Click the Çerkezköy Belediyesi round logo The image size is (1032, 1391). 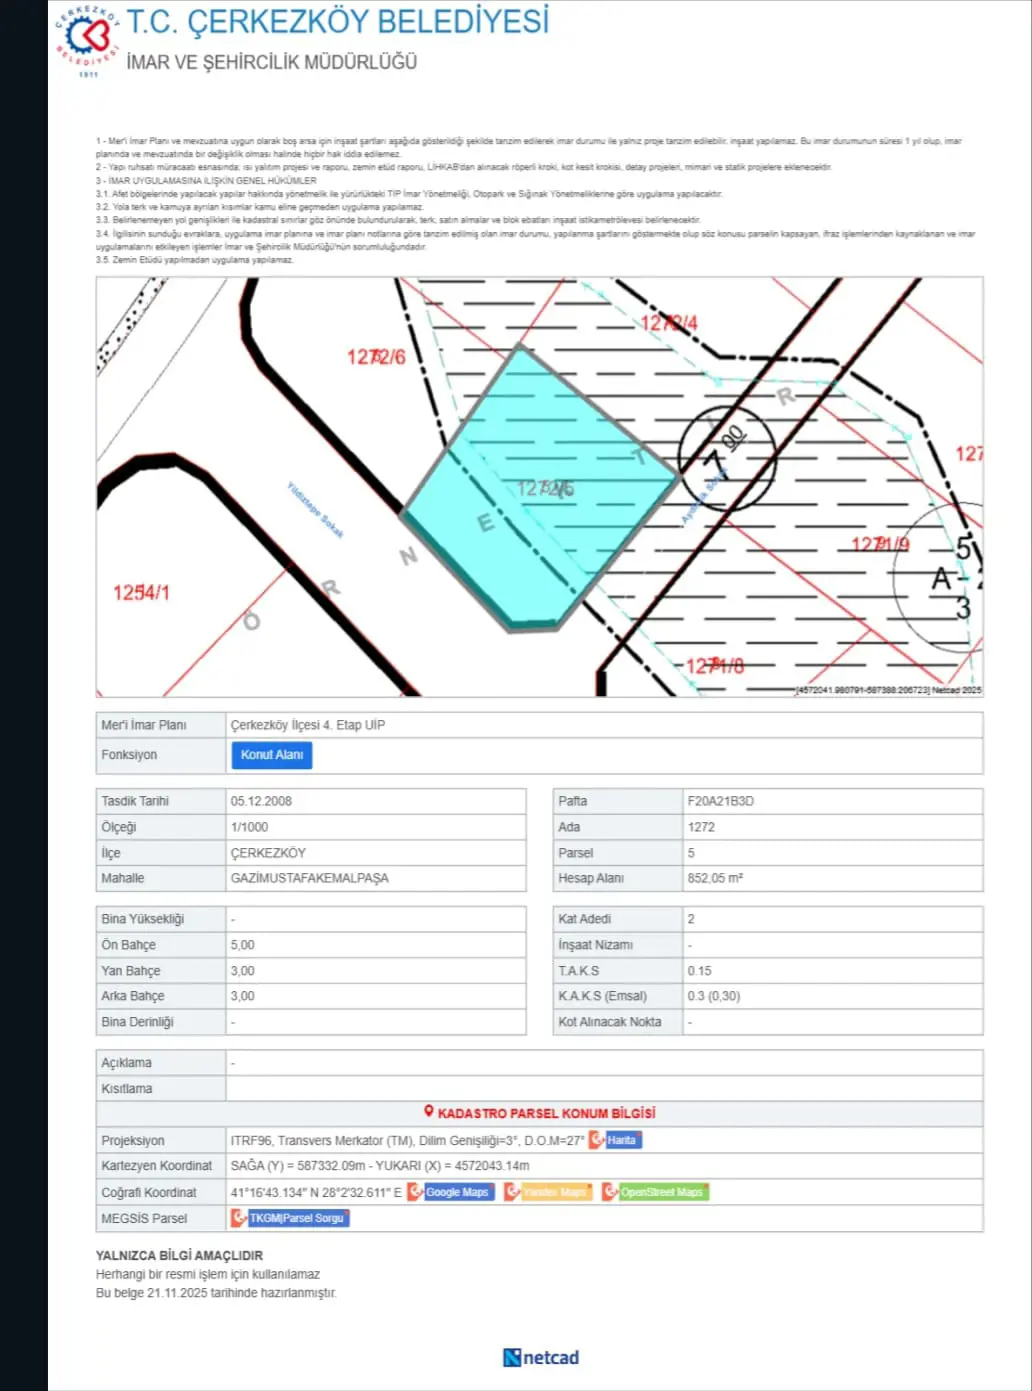pyautogui.click(x=87, y=39)
